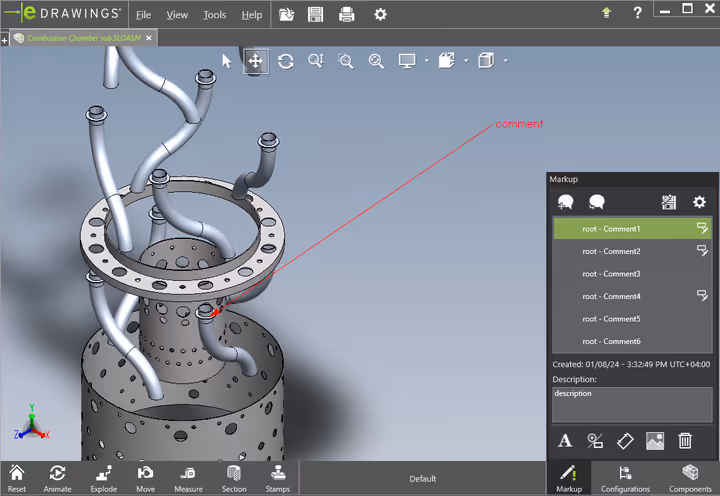The image size is (720, 496).
Task: Click the question mark help icon
Action: point(637,12)
